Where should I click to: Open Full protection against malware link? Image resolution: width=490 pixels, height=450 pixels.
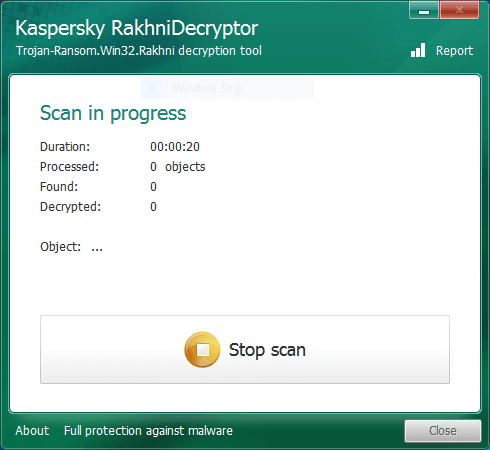[148, 431]
